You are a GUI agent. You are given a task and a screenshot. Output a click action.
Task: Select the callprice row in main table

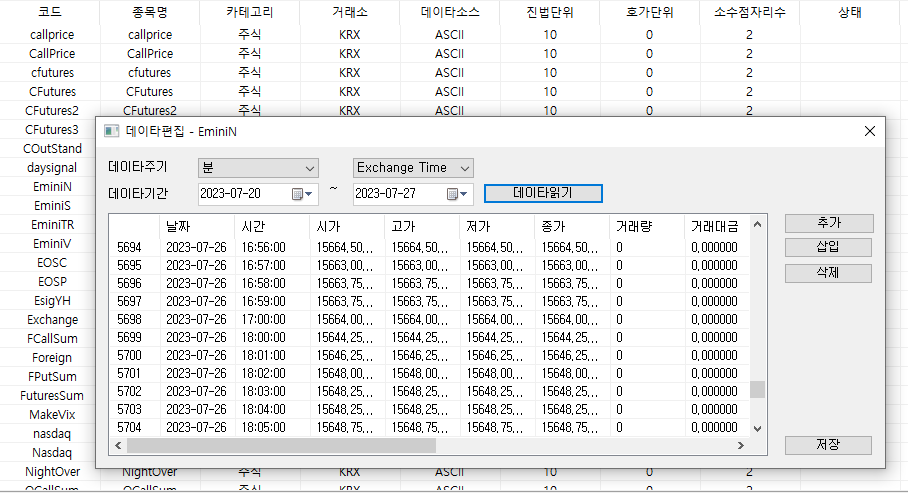coord(52,35)
